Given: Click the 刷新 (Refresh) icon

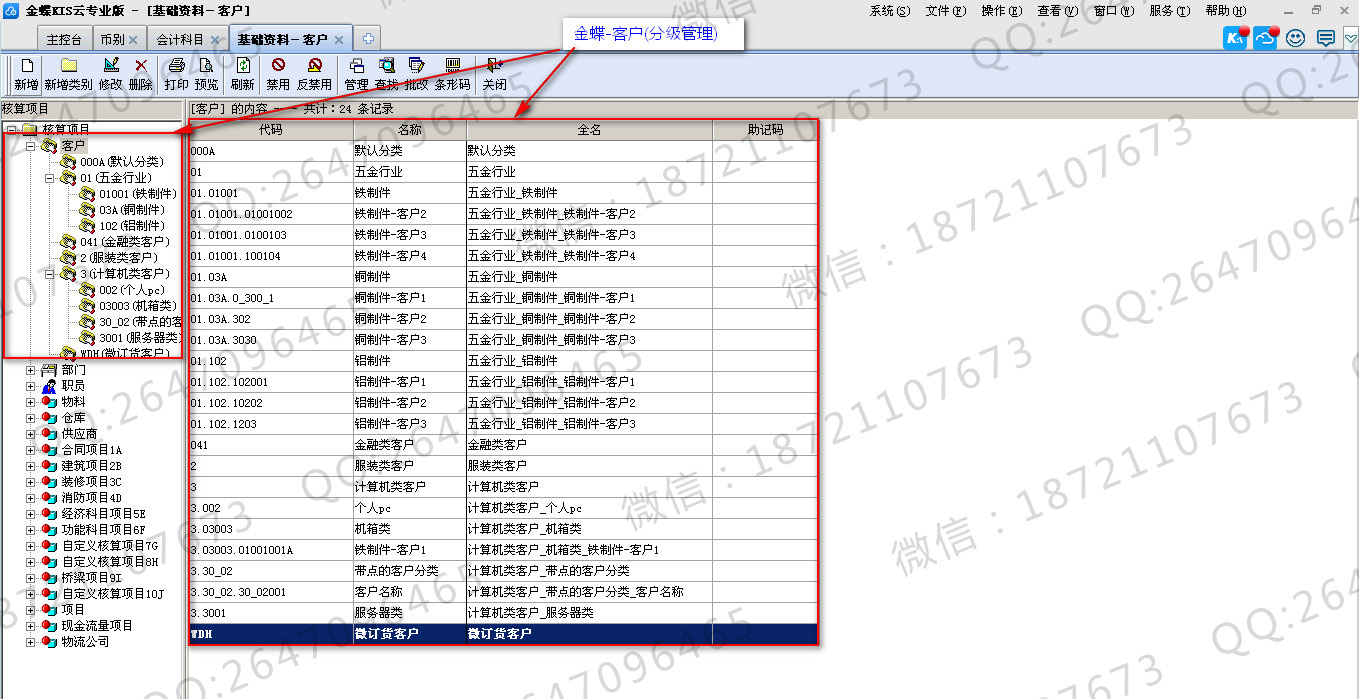Looking at the screenshot, I should coord(242,67).
